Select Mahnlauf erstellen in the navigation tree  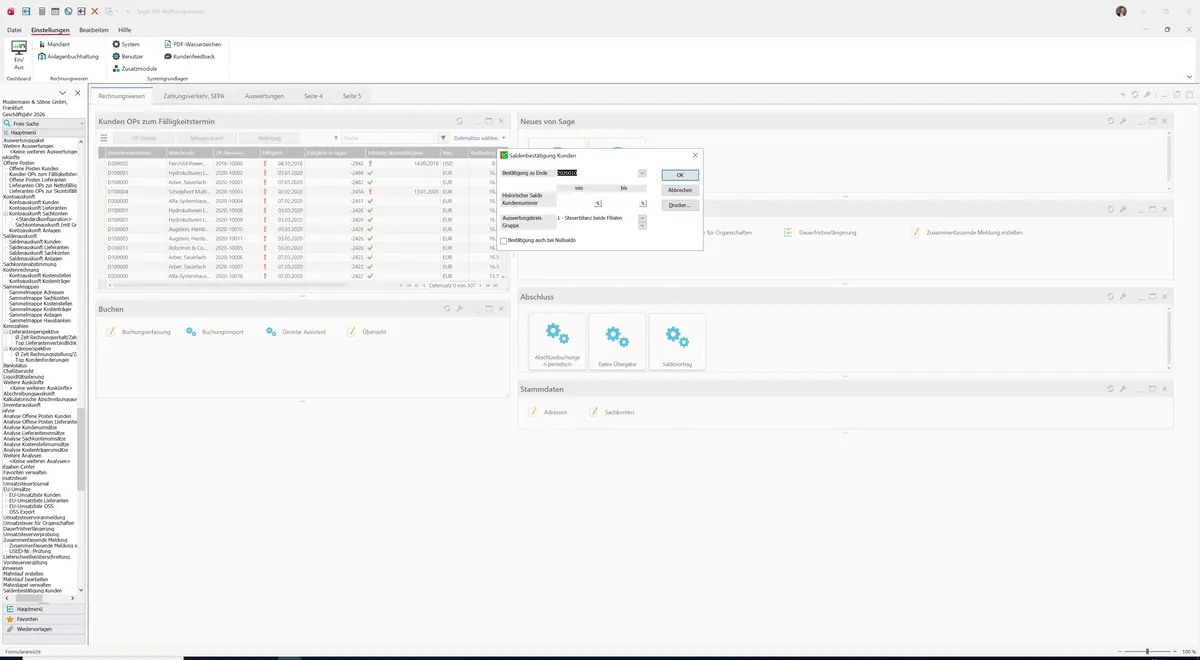point(23,573)
